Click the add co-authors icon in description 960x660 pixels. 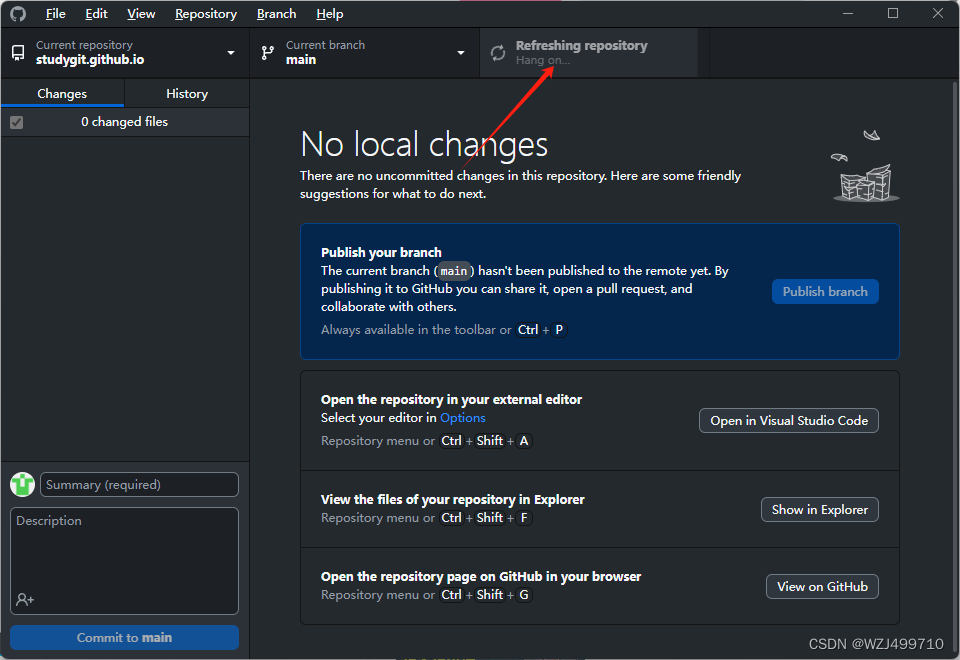tap(25, 599)
